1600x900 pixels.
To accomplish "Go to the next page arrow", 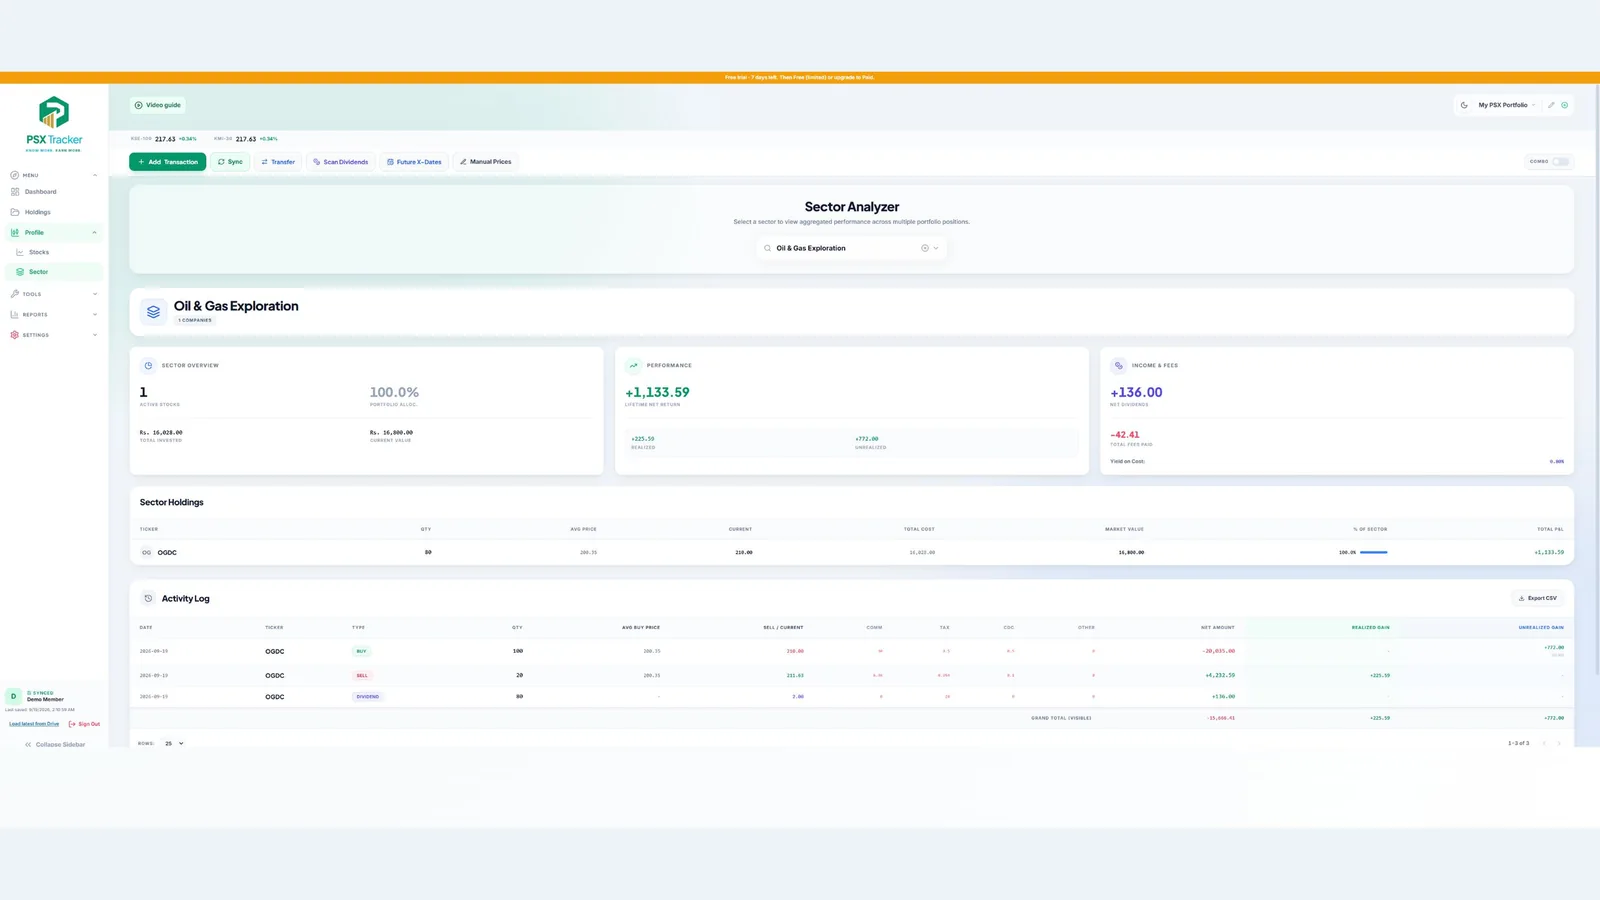I will pyautogui.click(x=1558, y=743).
